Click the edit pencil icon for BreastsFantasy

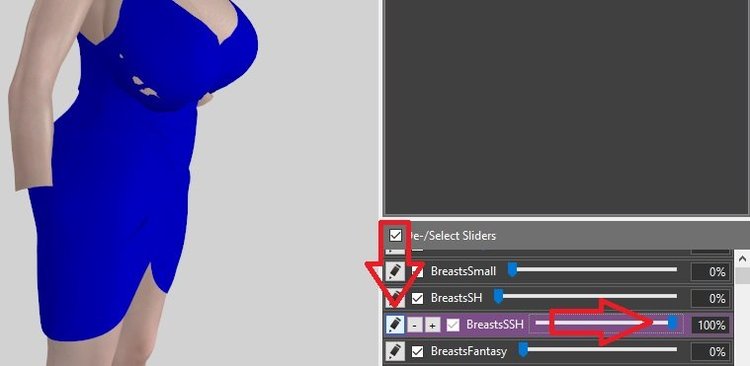click(x=395, y=352)
